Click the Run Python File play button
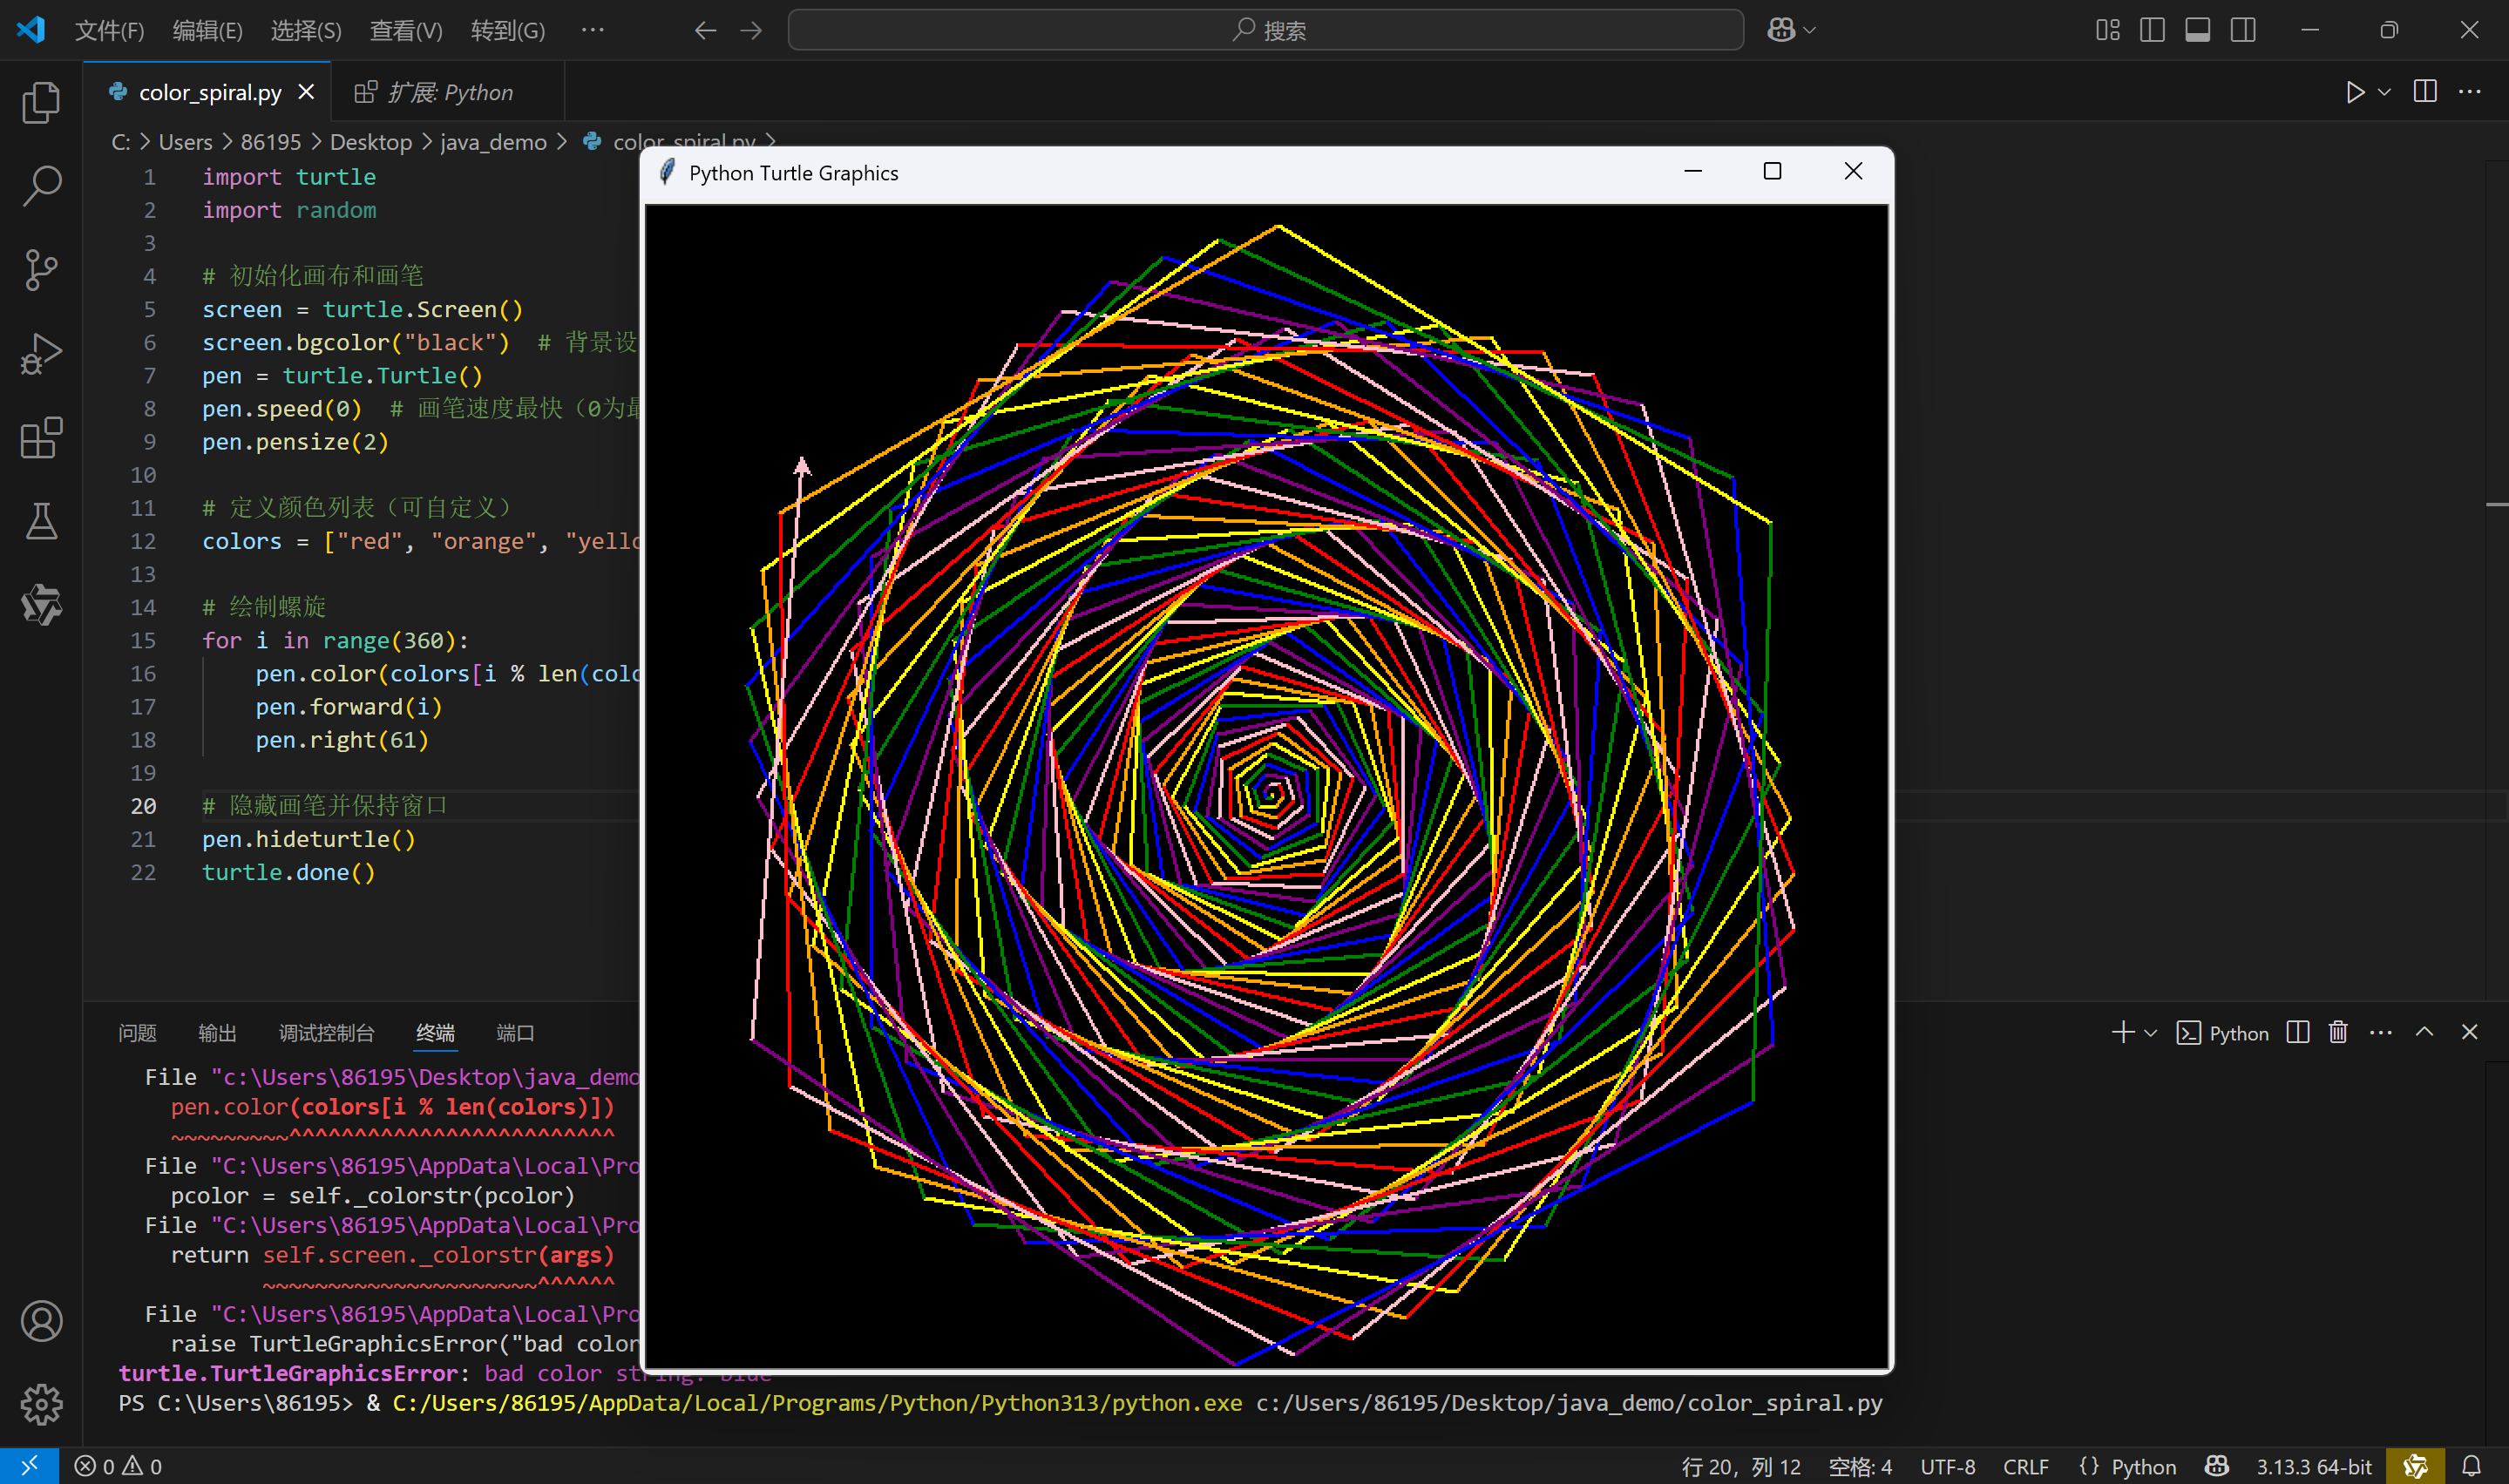Image resolution: width=2509 pixels, height=1484 pixels. 2355,92
